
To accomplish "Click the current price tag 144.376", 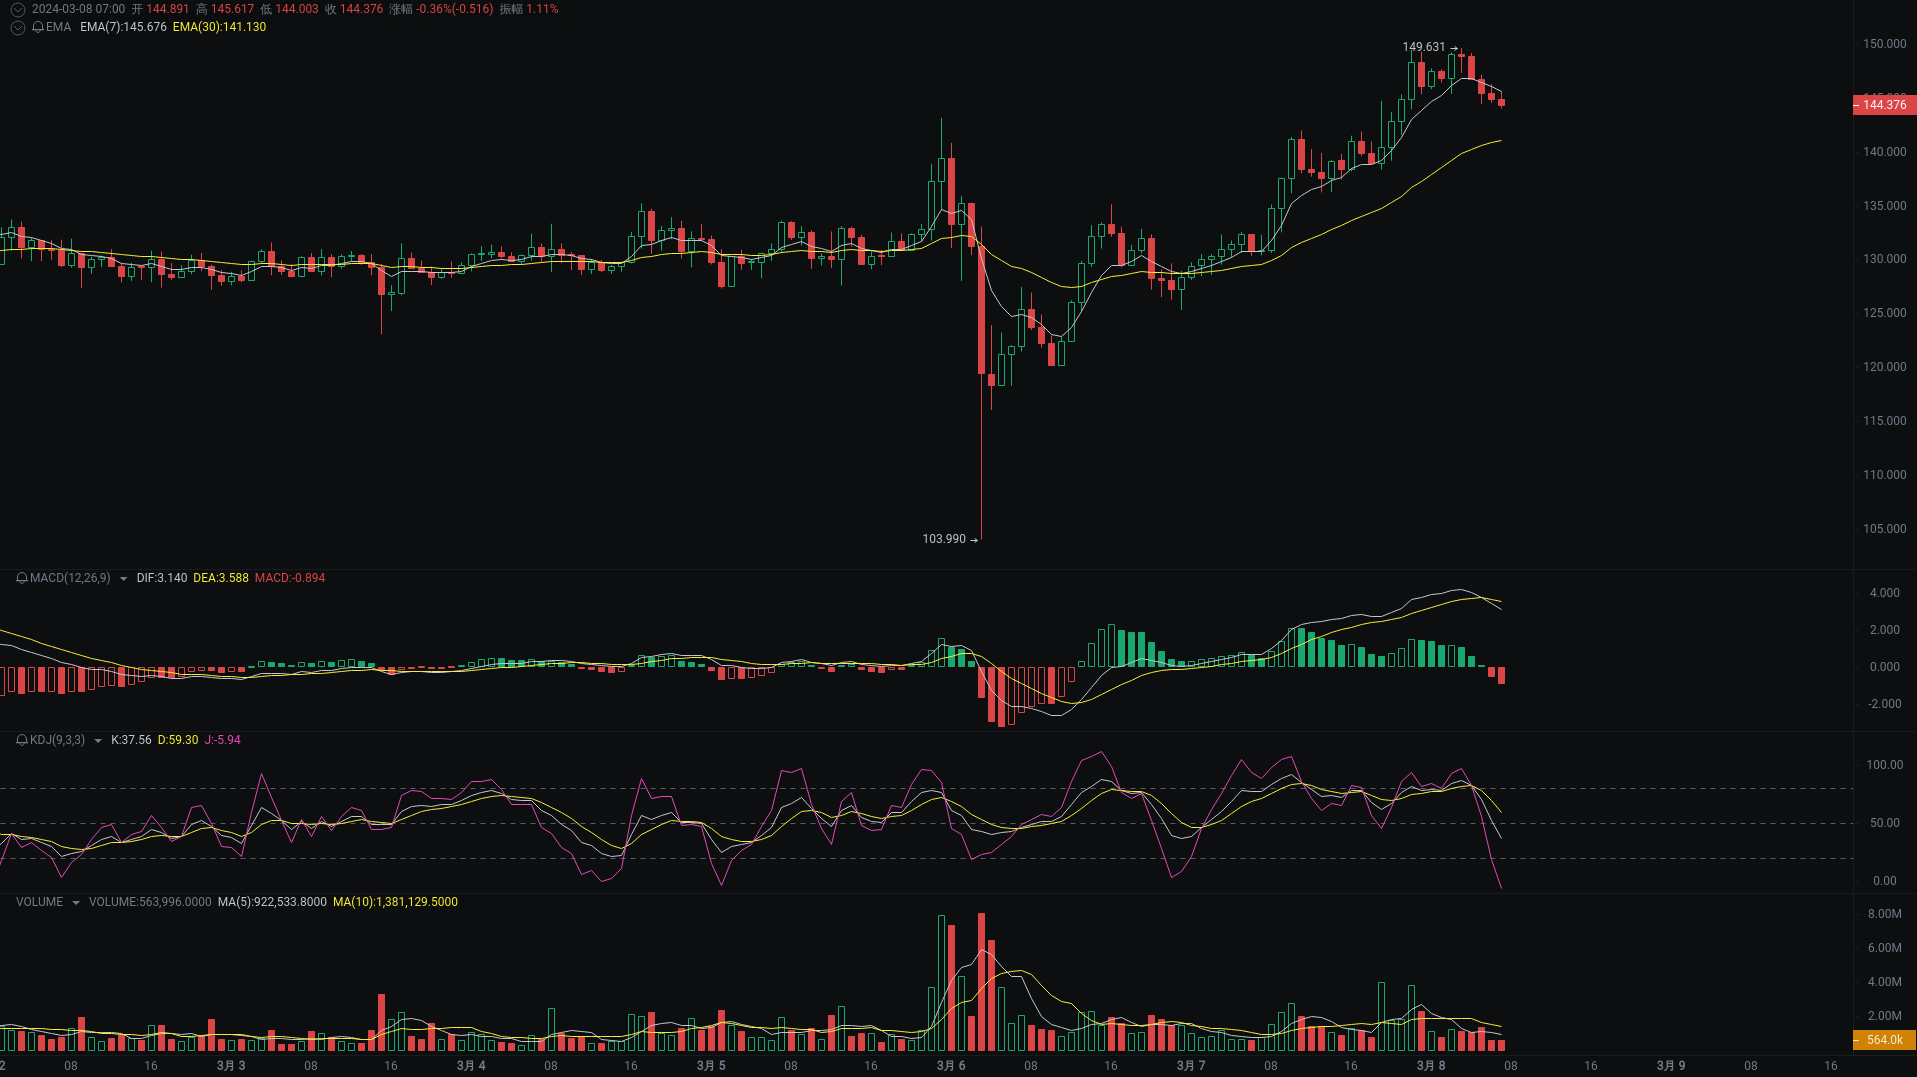I will pyautogui.click(x=1884, y=105).
